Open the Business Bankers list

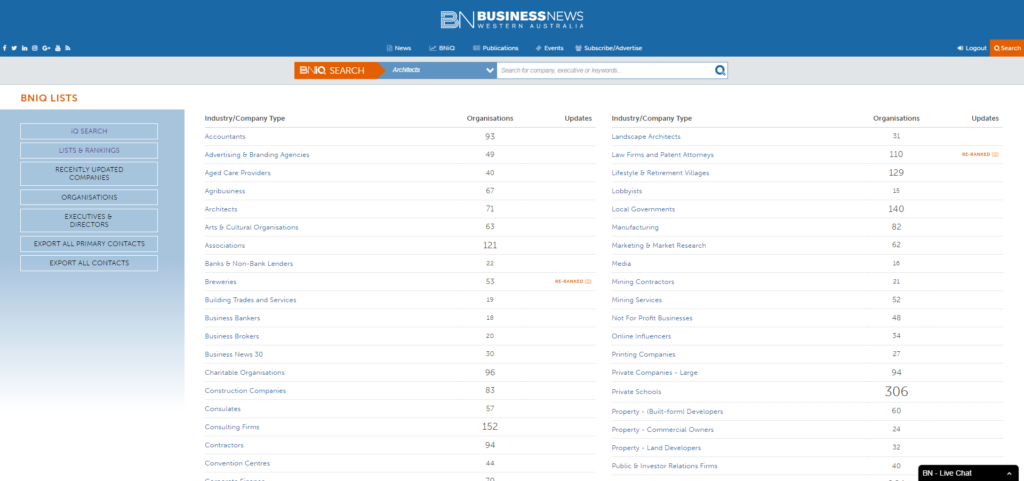tap(232, 318)
